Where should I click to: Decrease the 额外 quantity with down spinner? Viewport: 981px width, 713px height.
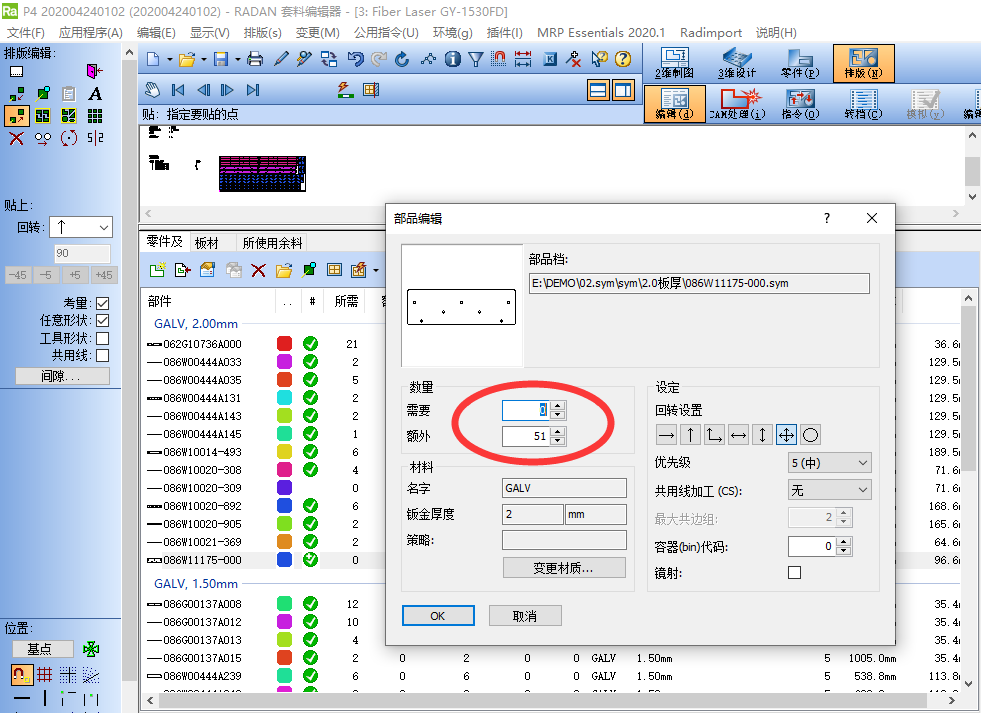(x=558, y=441)
